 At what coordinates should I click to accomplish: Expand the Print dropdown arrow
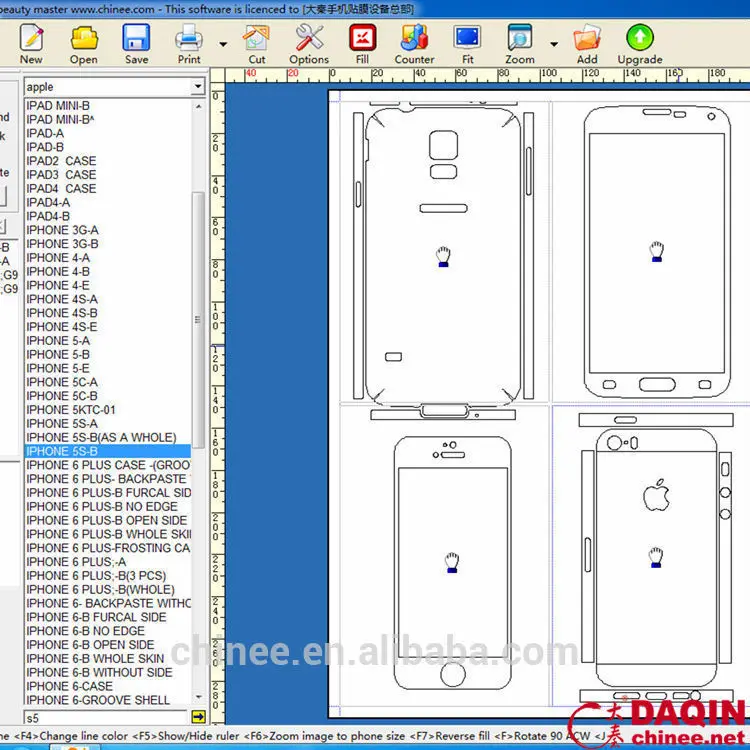[222, 44]
